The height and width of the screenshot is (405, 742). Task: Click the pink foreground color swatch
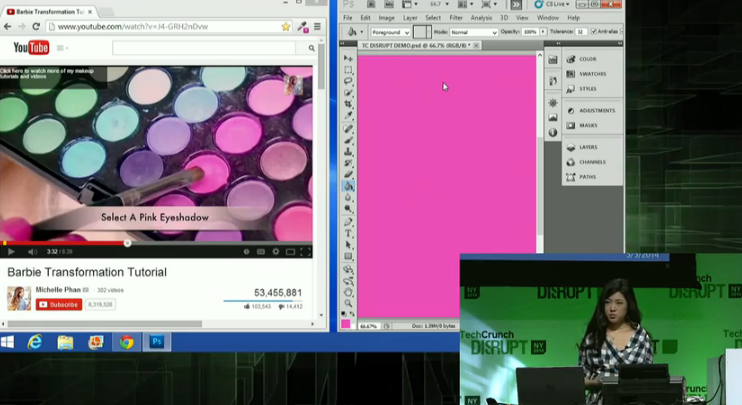click(x=345, y=324)
